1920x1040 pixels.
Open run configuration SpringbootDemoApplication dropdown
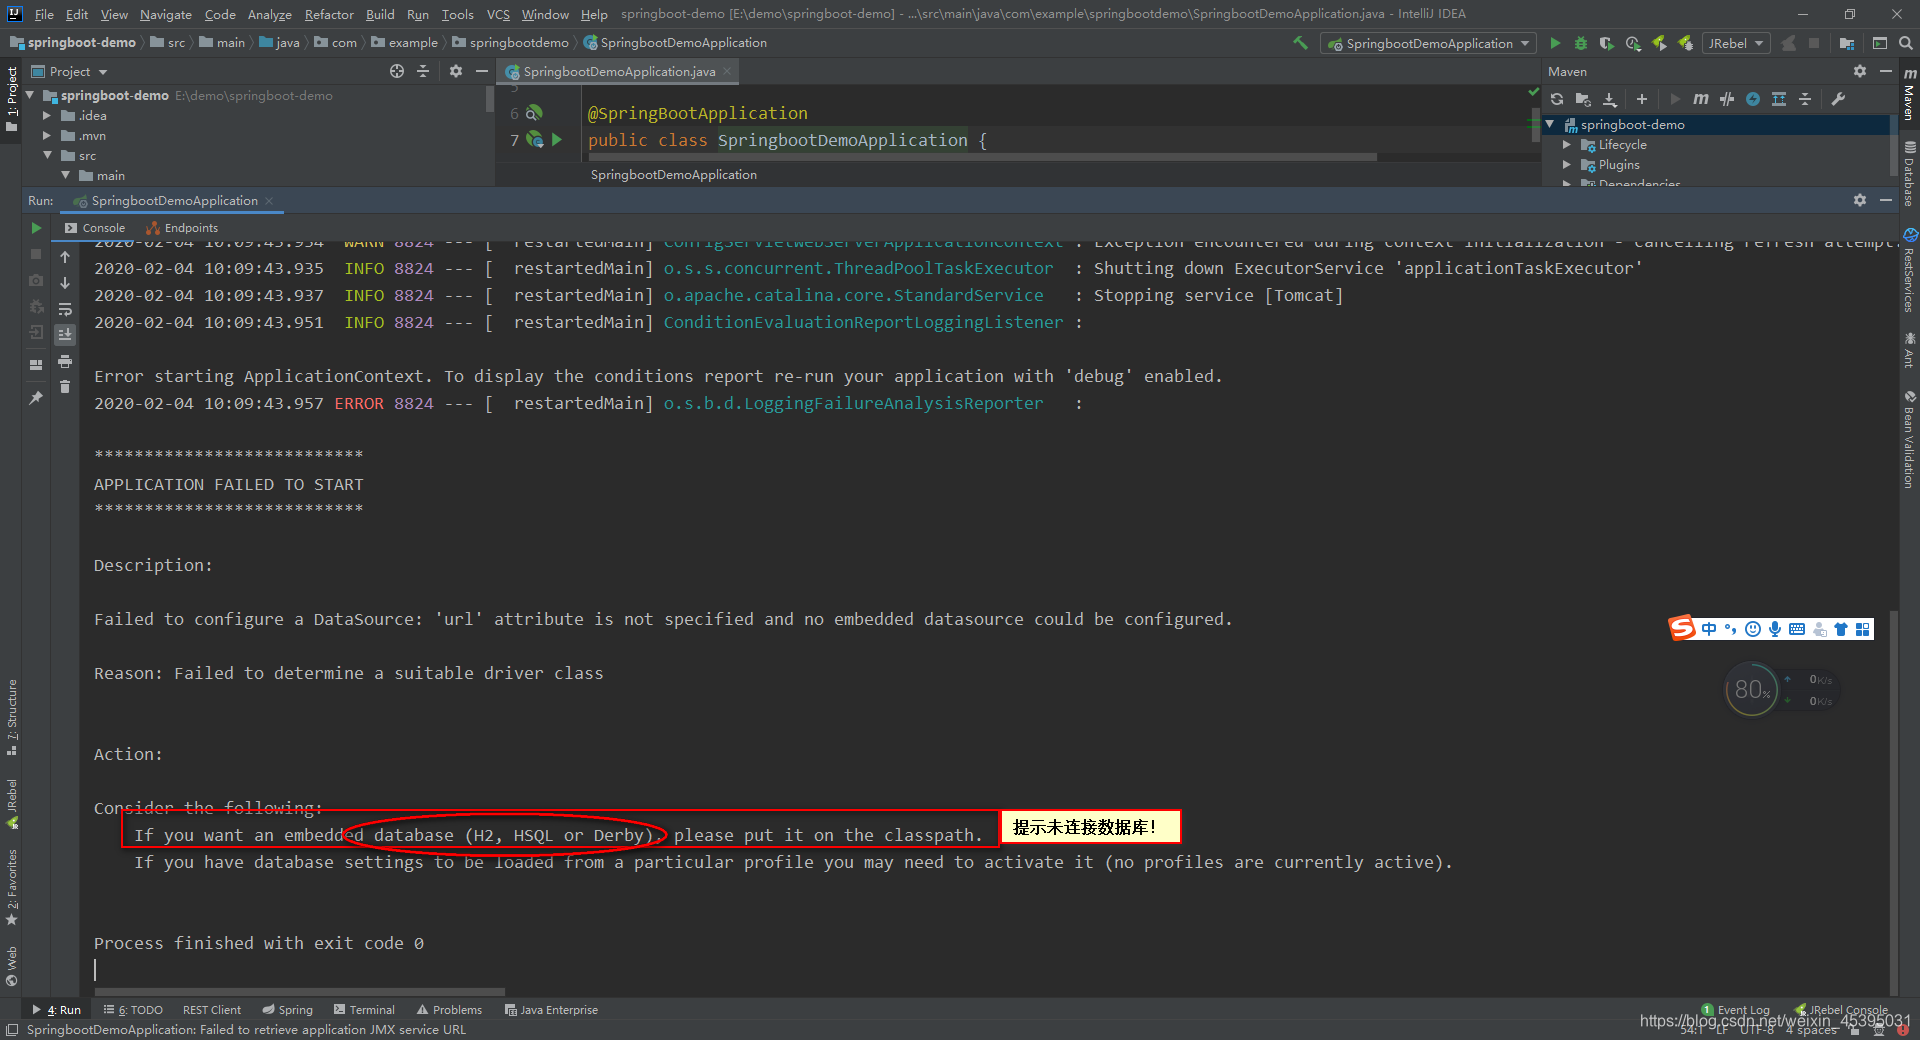1428,43
